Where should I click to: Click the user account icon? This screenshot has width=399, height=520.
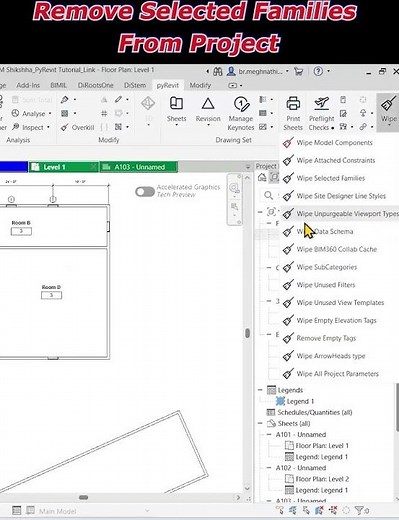pyautogui.click(x=231, y=71)
